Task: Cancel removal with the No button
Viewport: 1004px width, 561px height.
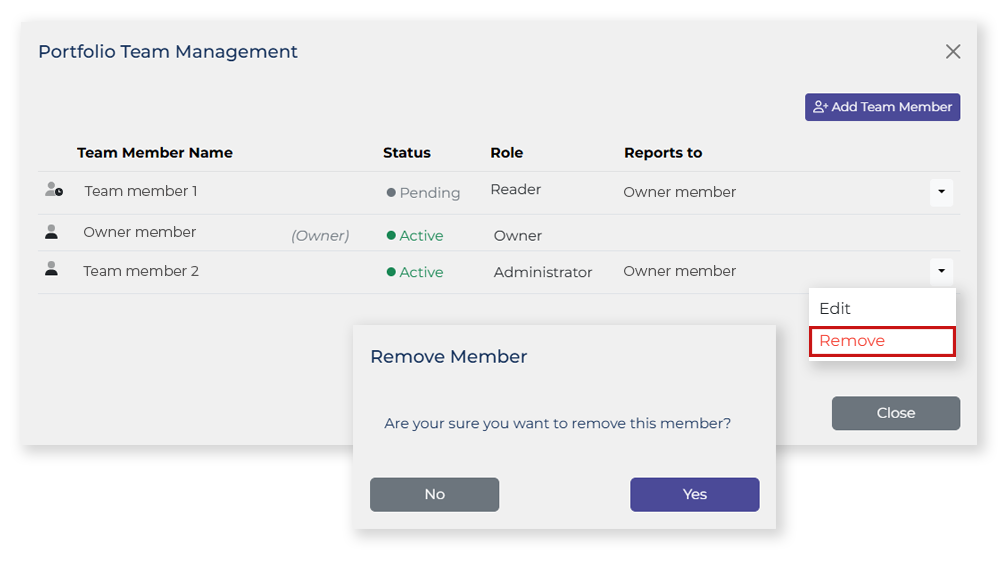Action: [x=434, y=494]
